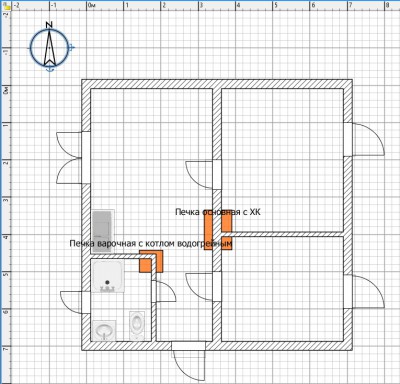The image size is (400, 384).
Task: Click the compass resize handle on right
Action: (x=71, y=48)
